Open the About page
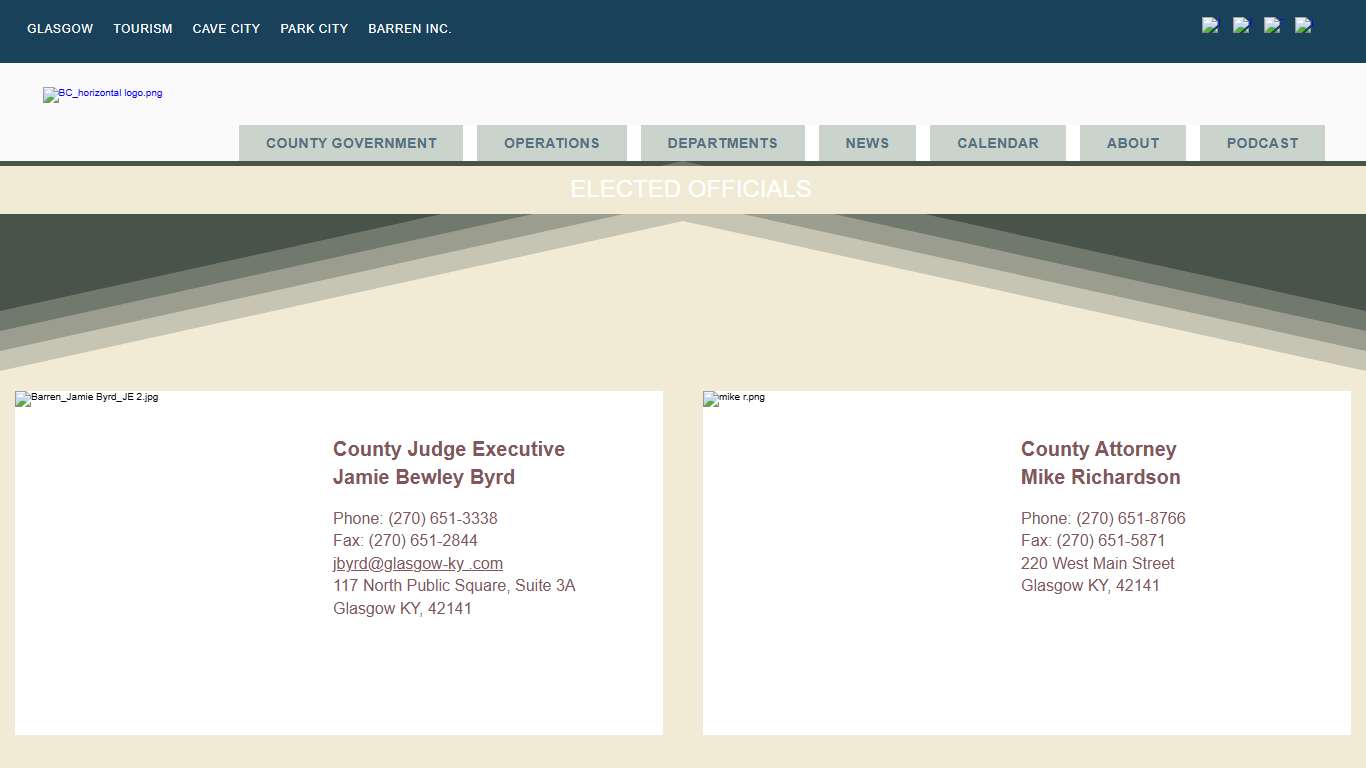This screenshot has width=1366, height=768. 1132,143
